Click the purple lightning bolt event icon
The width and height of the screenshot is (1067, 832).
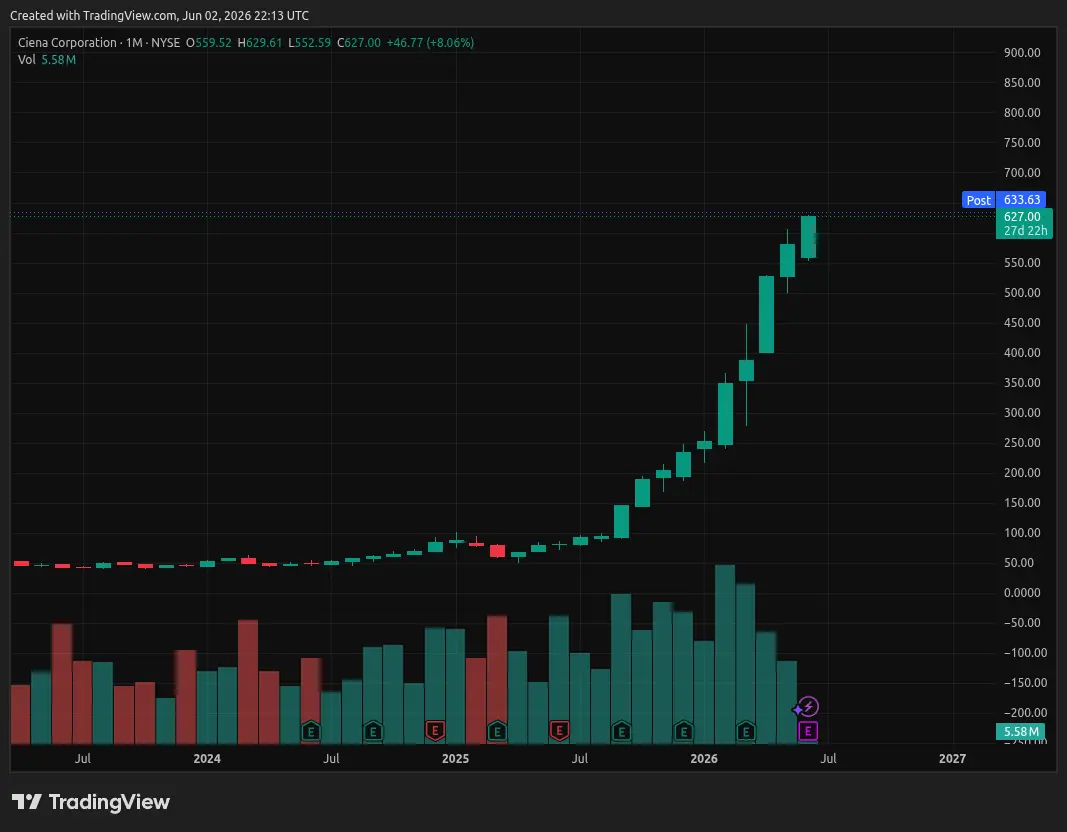(807, 707)
